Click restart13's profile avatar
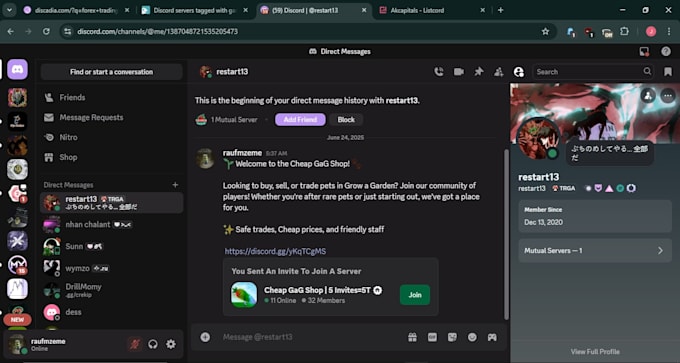The width and height of the screenshot is (680, 363). click(x=538, y=139)
